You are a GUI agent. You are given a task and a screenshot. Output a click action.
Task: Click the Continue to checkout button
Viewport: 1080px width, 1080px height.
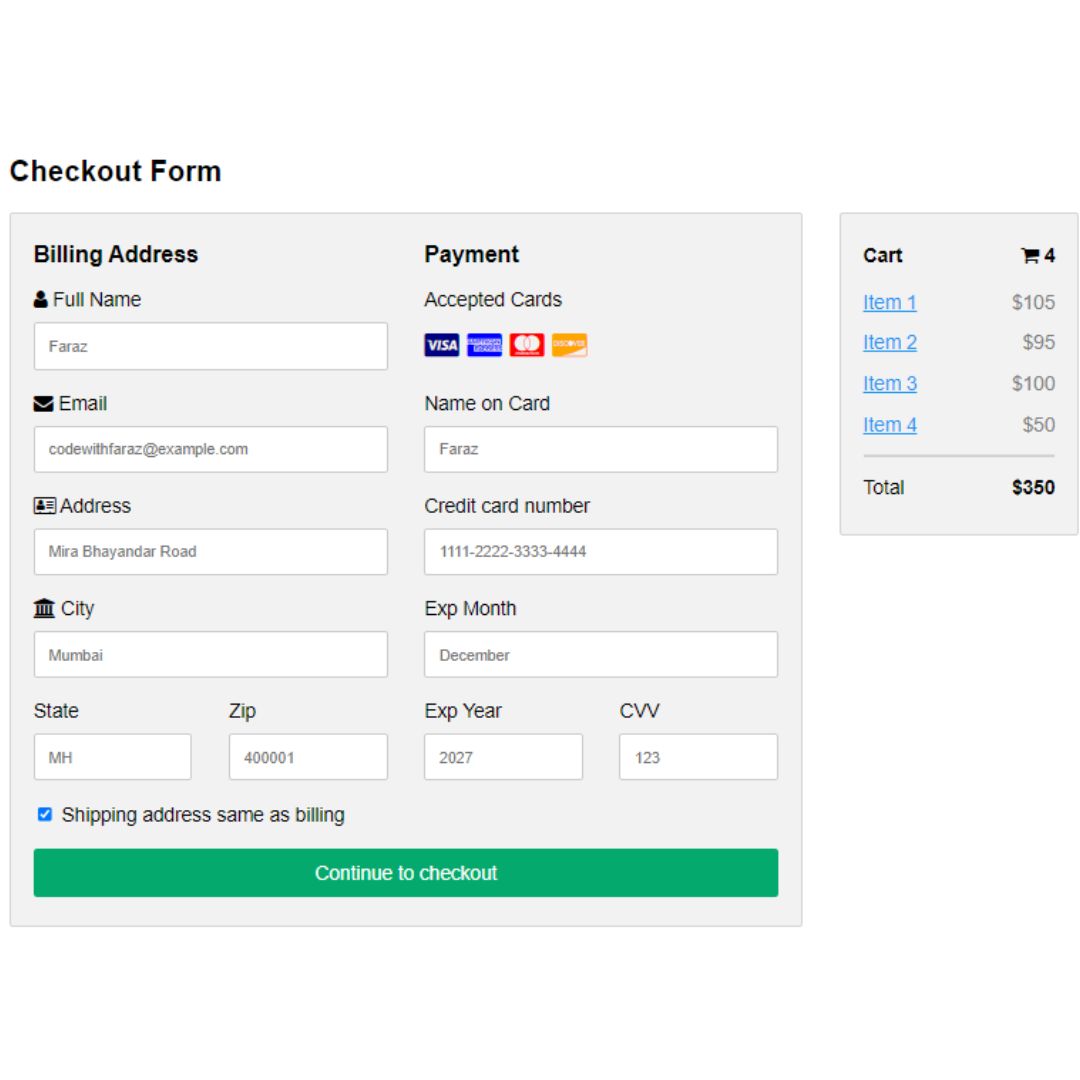click(x=406, y=873)
